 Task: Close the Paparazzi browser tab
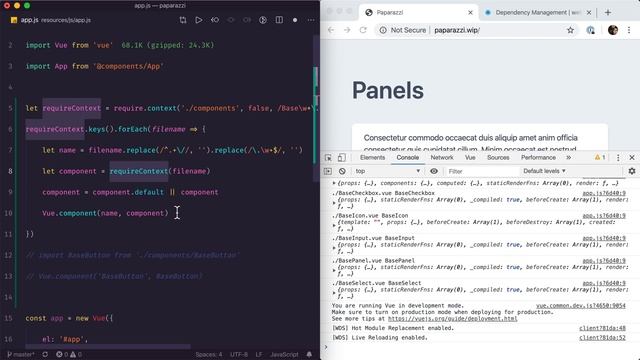(x=470, y=13)
